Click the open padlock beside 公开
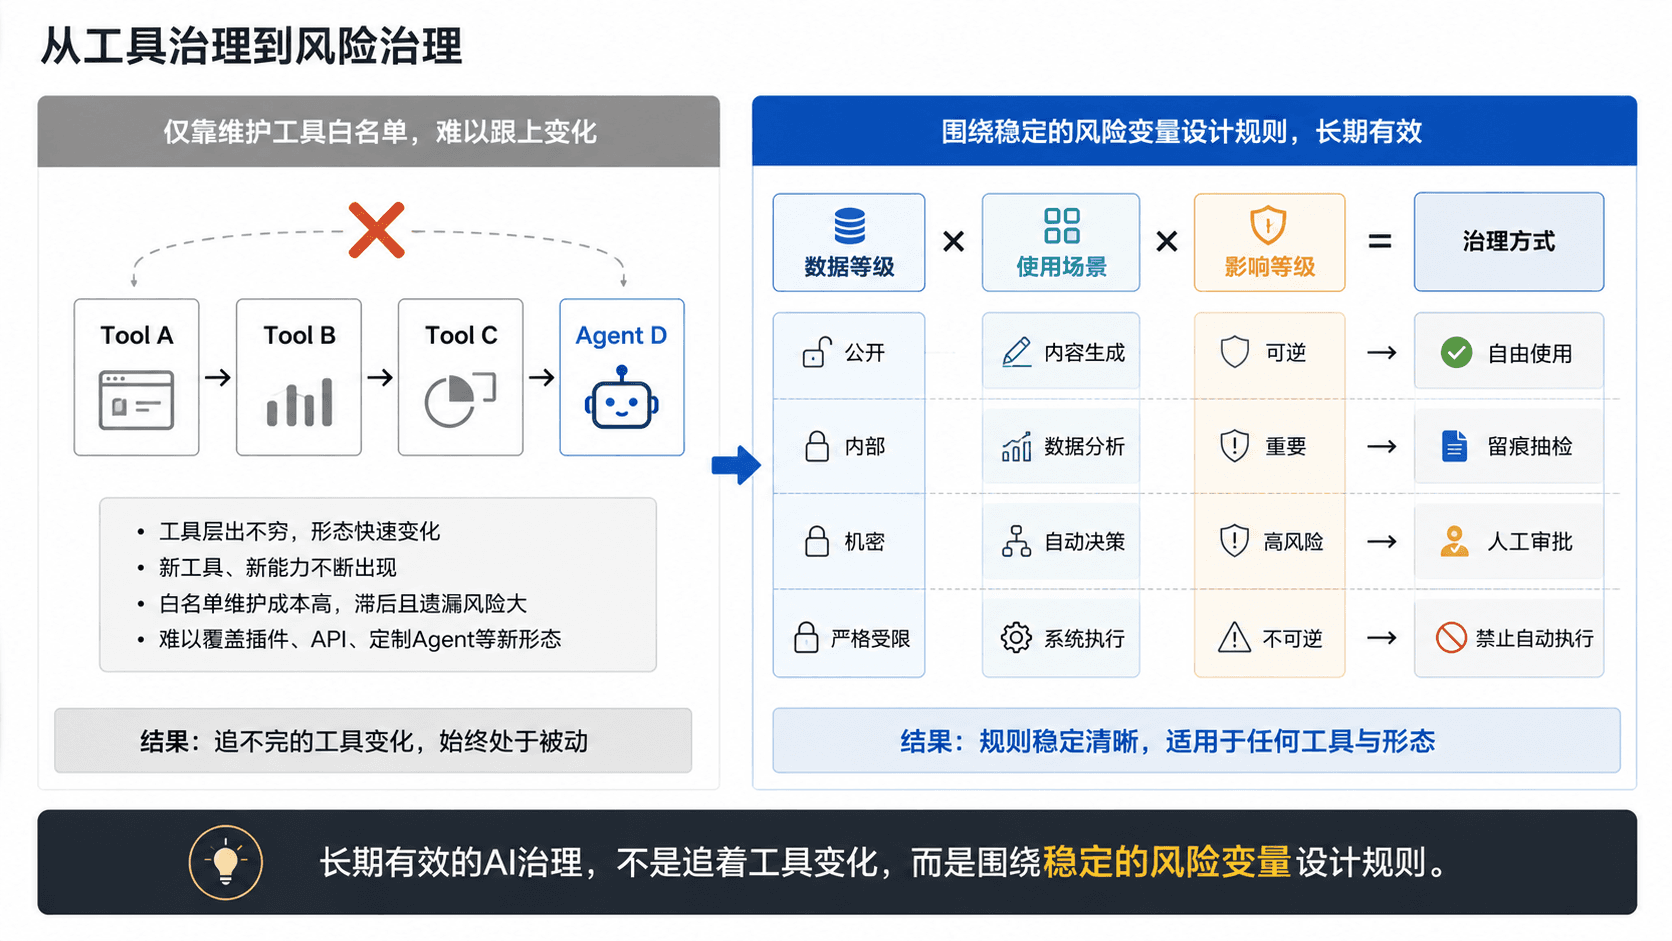The image size is (1672, 941). (817, 352)
